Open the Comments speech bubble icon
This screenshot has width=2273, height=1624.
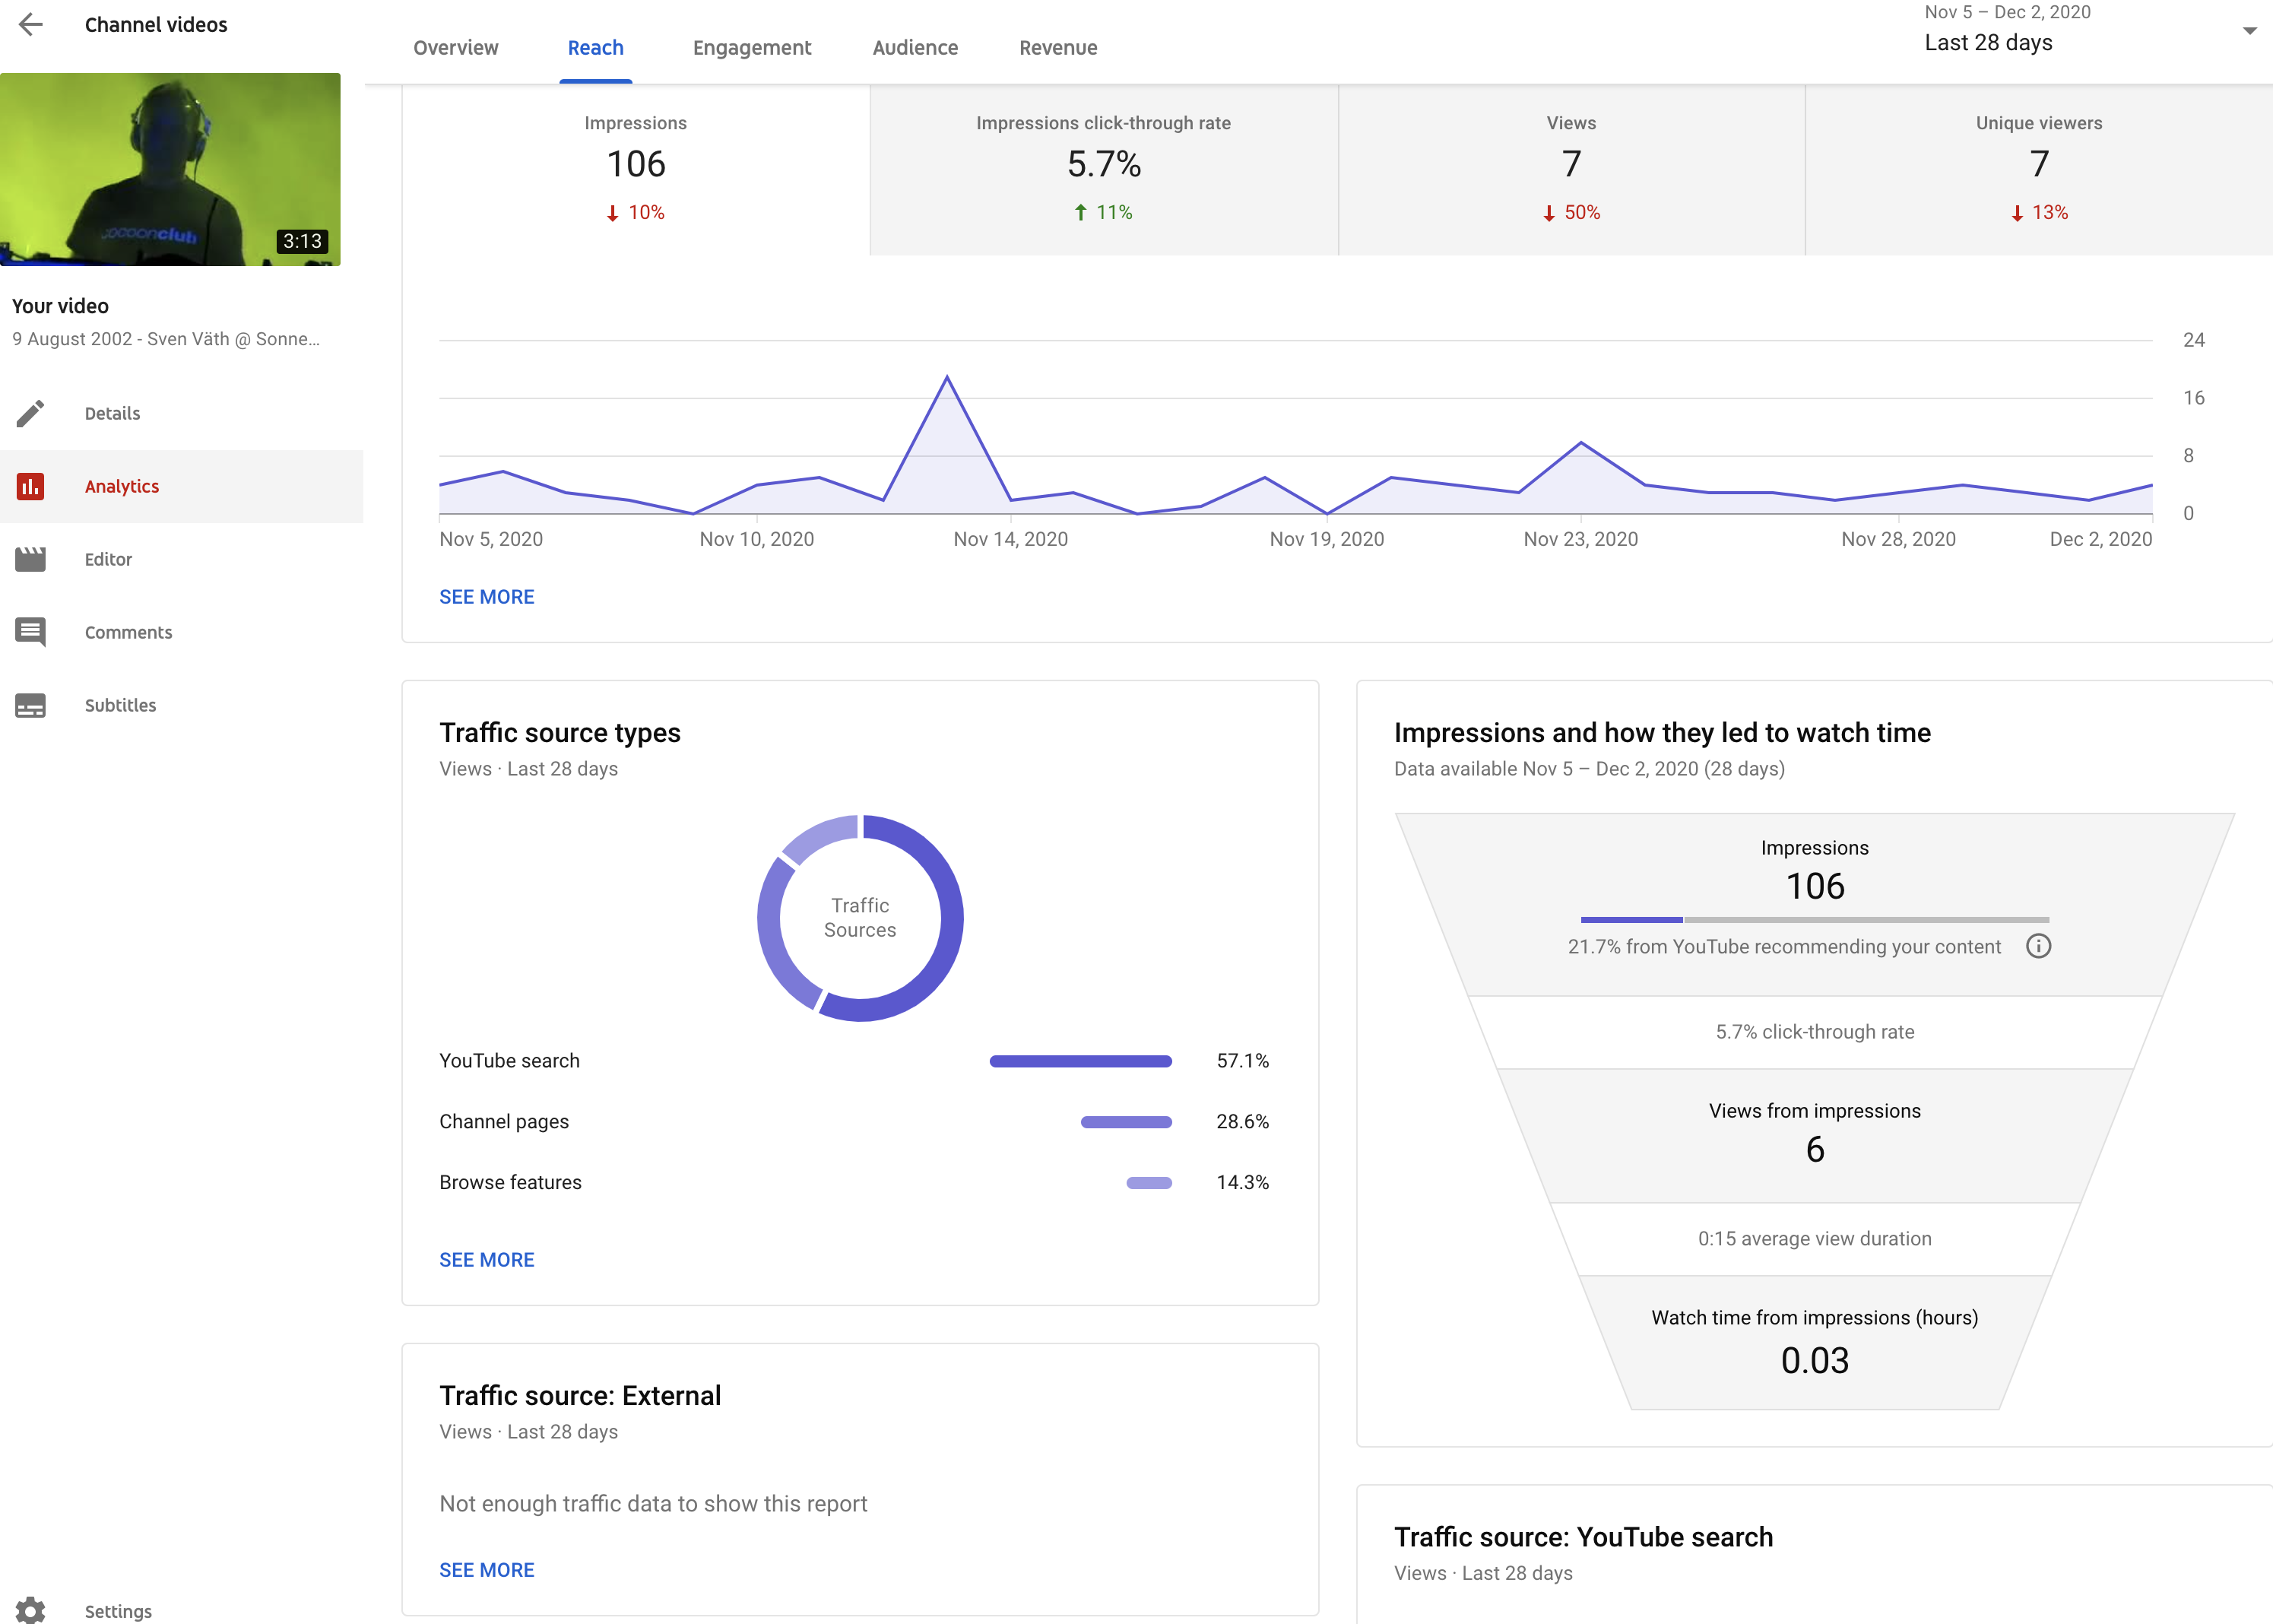coord(31,632)
